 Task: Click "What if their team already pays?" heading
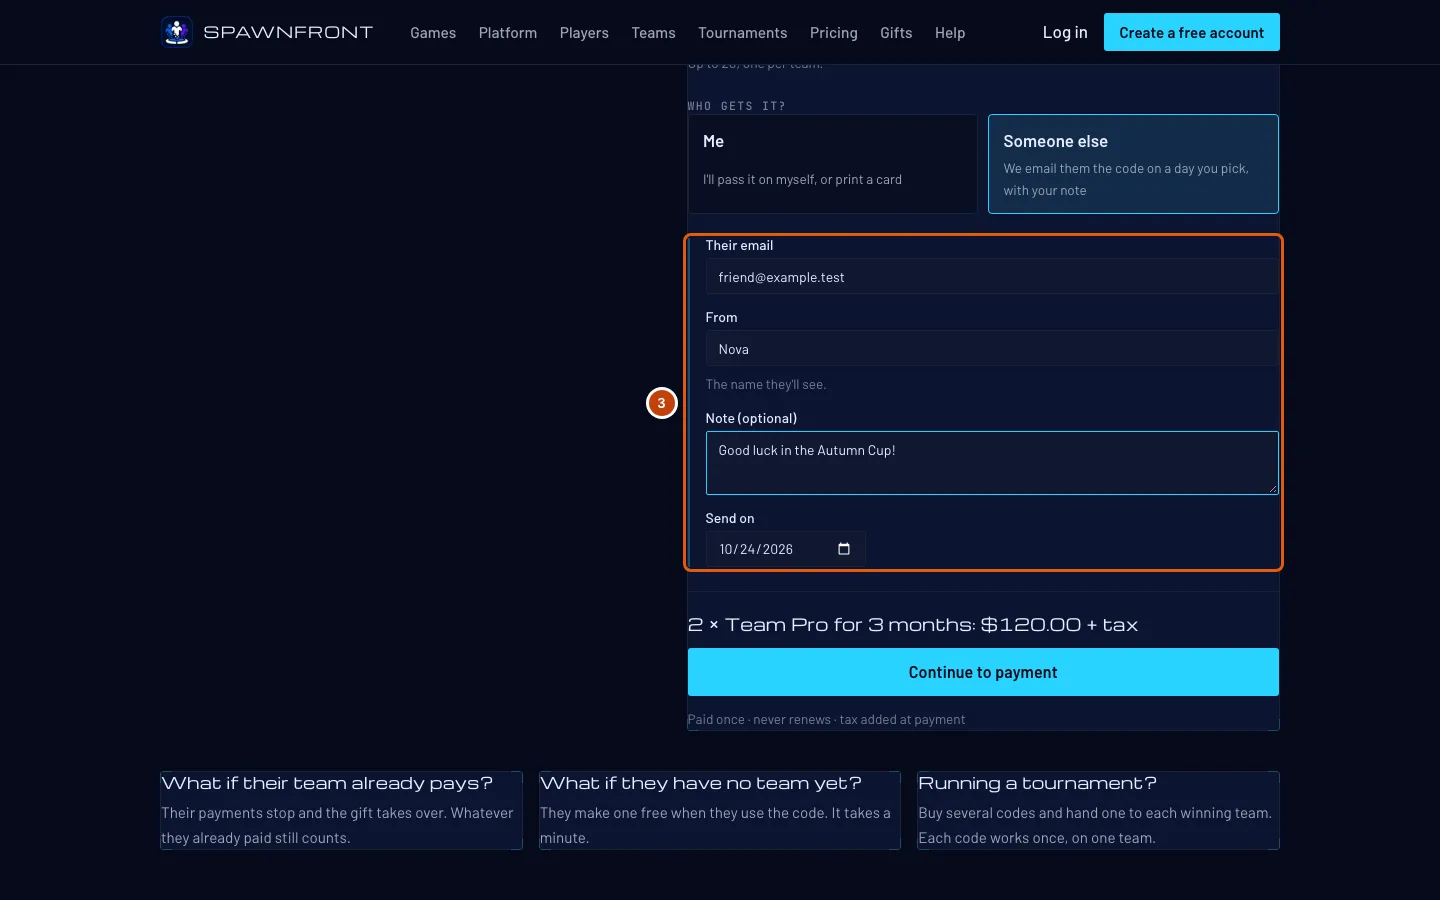[327, 783]
